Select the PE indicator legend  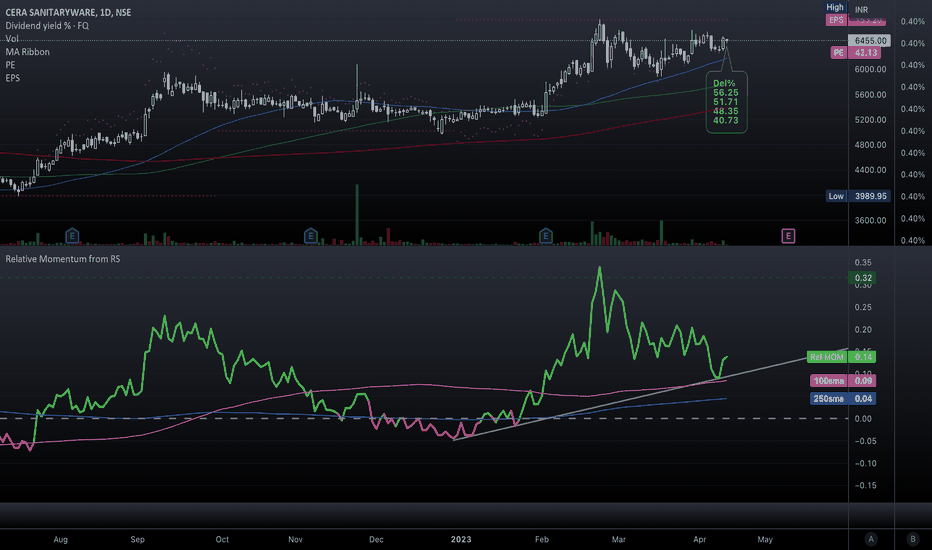(x=10, y=65)
